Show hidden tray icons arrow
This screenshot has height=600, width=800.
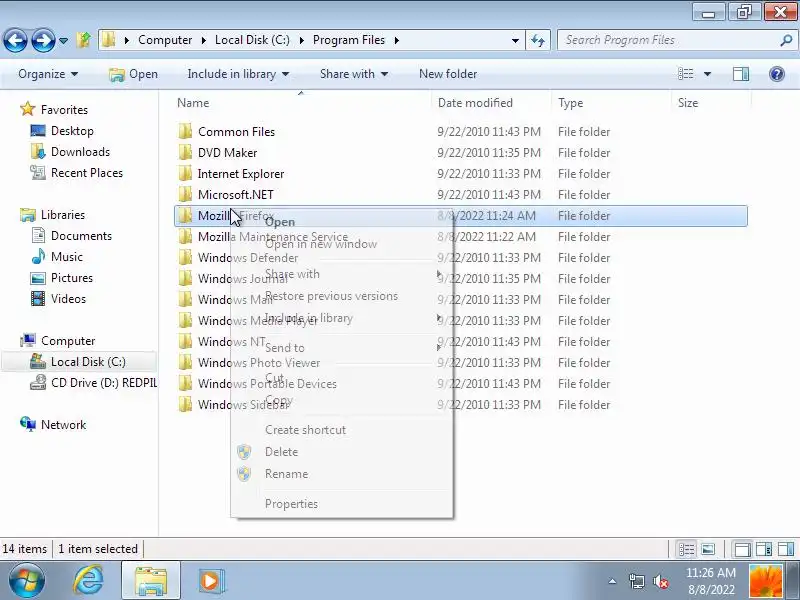[x=612, y=581]
